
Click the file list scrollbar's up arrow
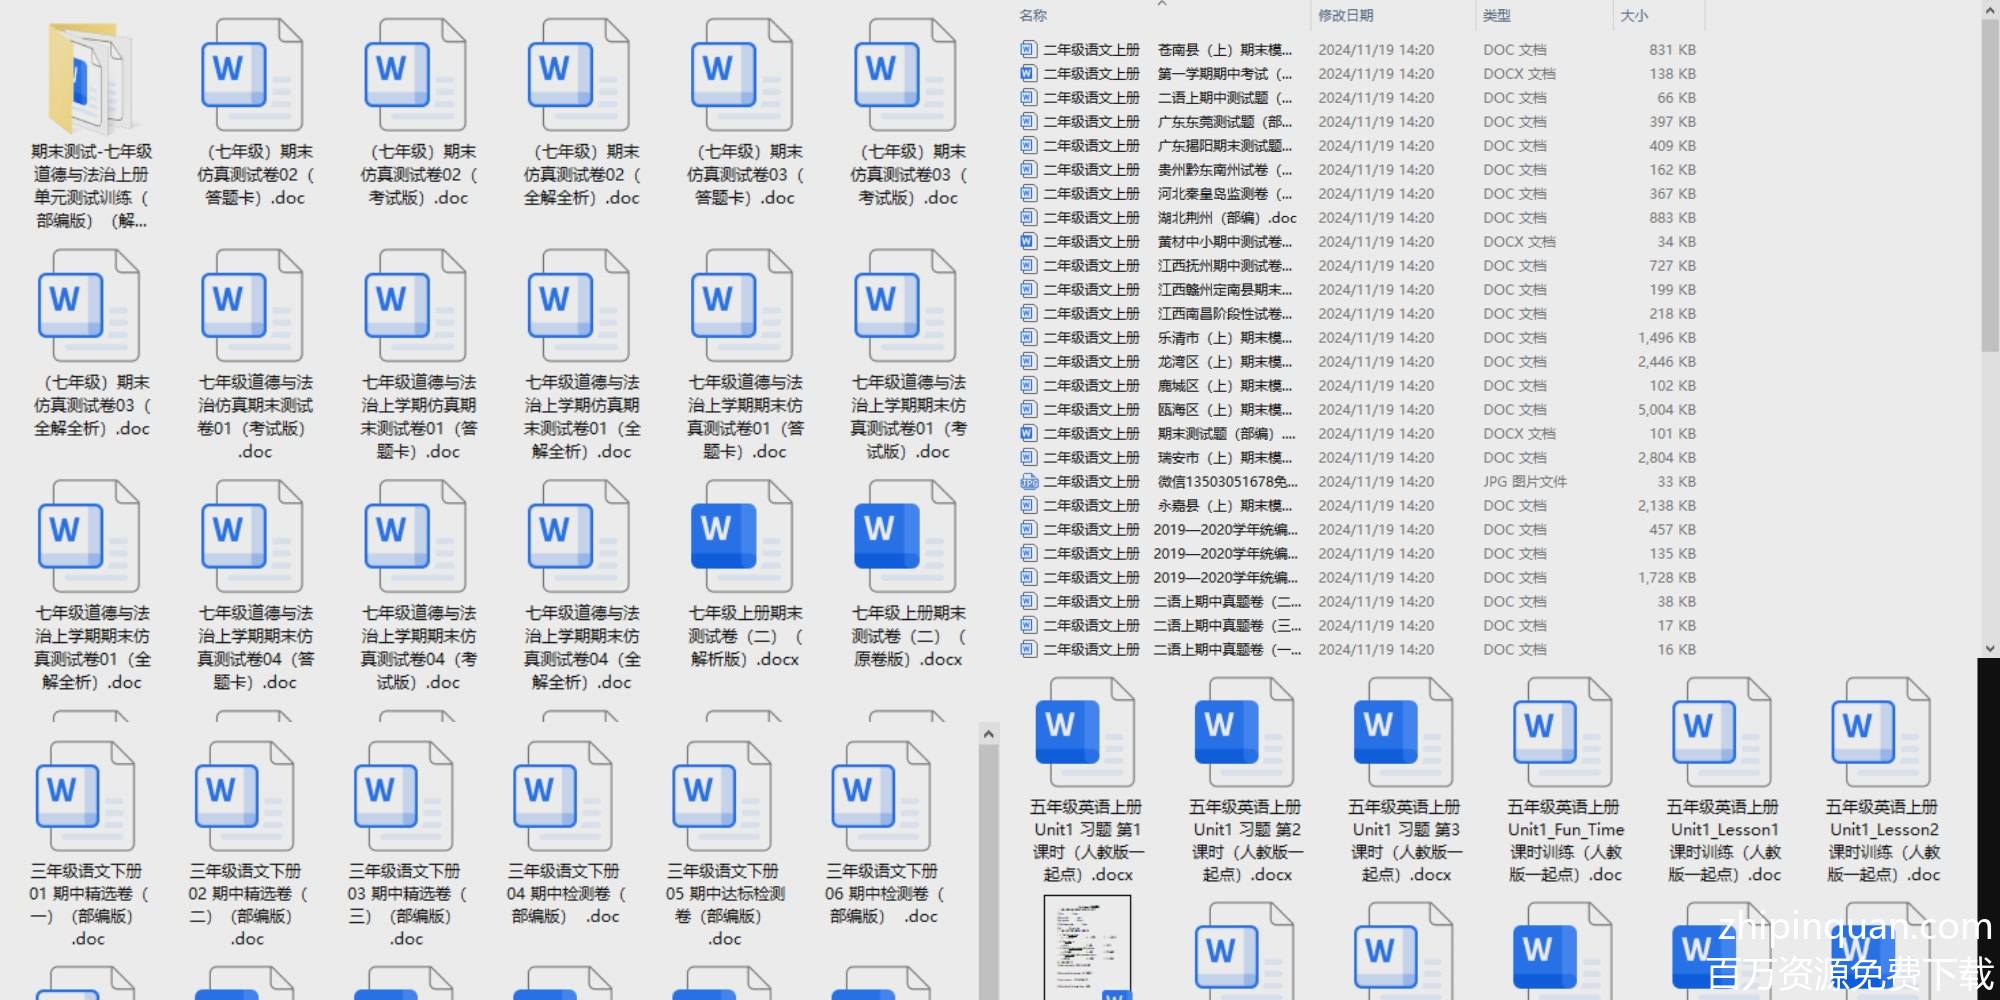tap(1990, 9)
